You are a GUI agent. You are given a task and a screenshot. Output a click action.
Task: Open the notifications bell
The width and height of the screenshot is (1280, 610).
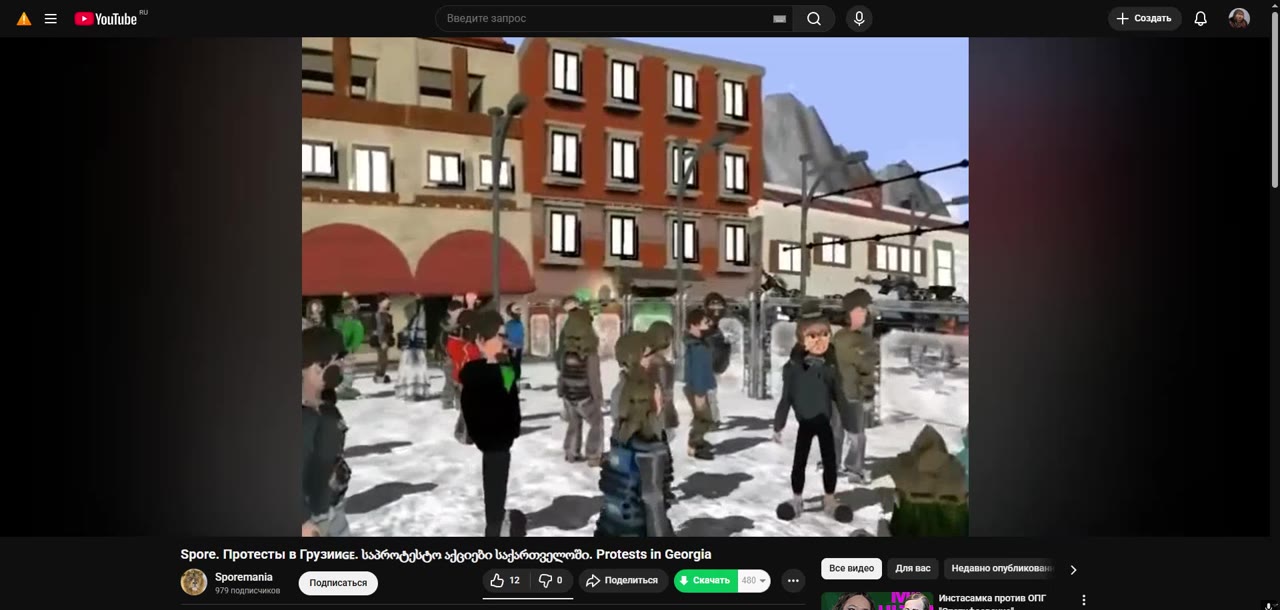click(1201, 19)
